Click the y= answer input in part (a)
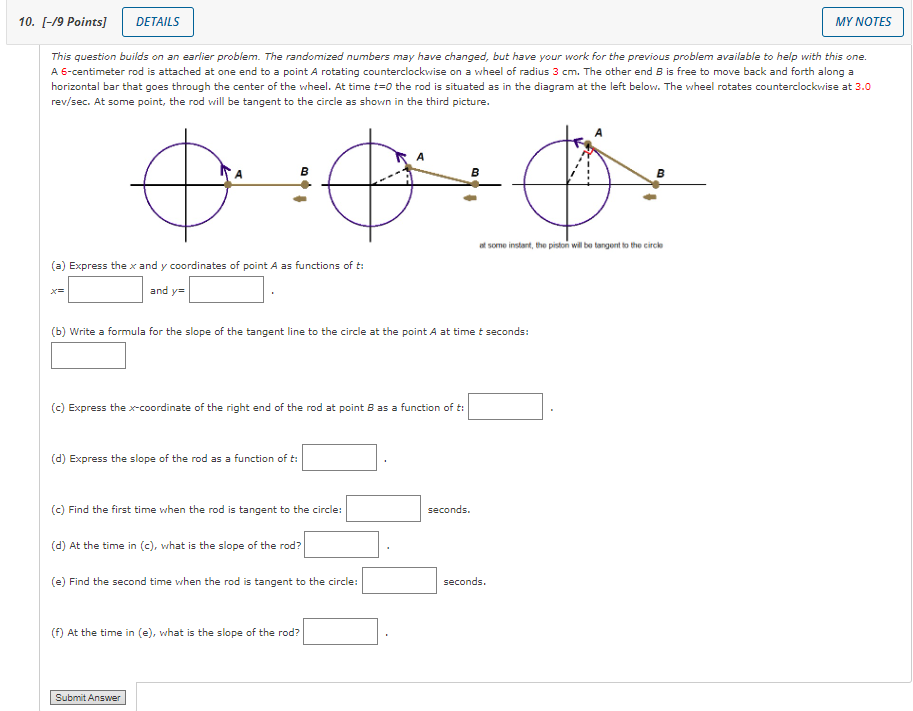Viewport: 913px width, 711px height. point(226,289)
